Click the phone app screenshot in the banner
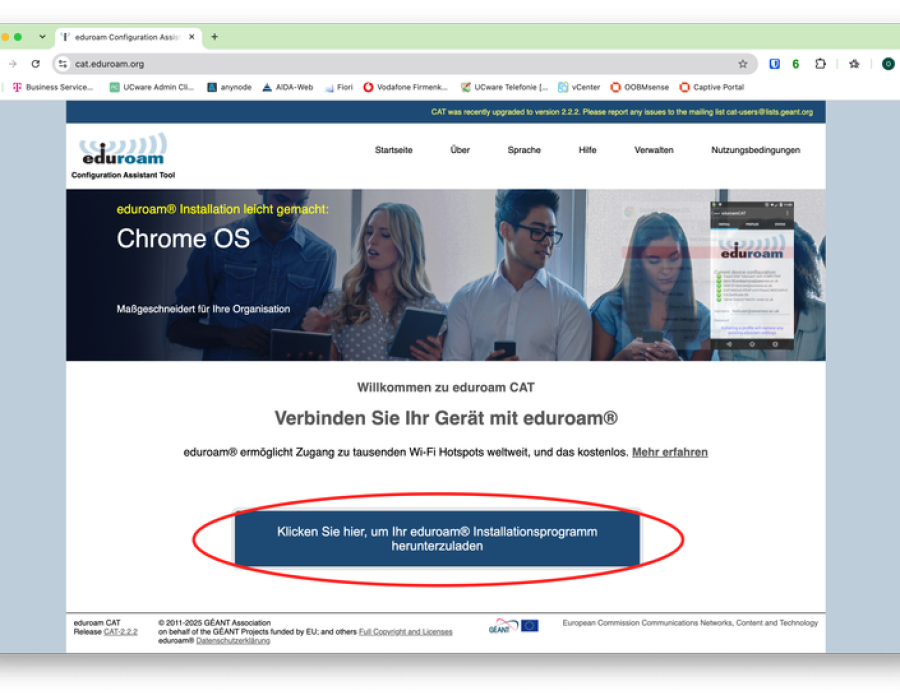The height and width of the screenshot is (700, 900). [x=752, y=275]
